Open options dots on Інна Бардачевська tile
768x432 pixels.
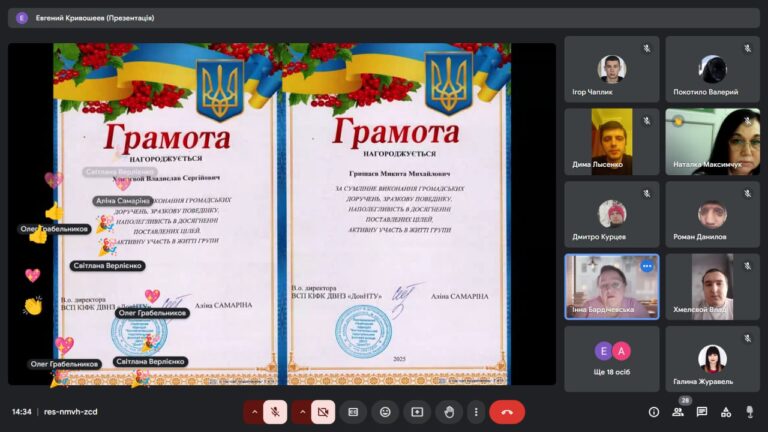click(x=647, y=266)
